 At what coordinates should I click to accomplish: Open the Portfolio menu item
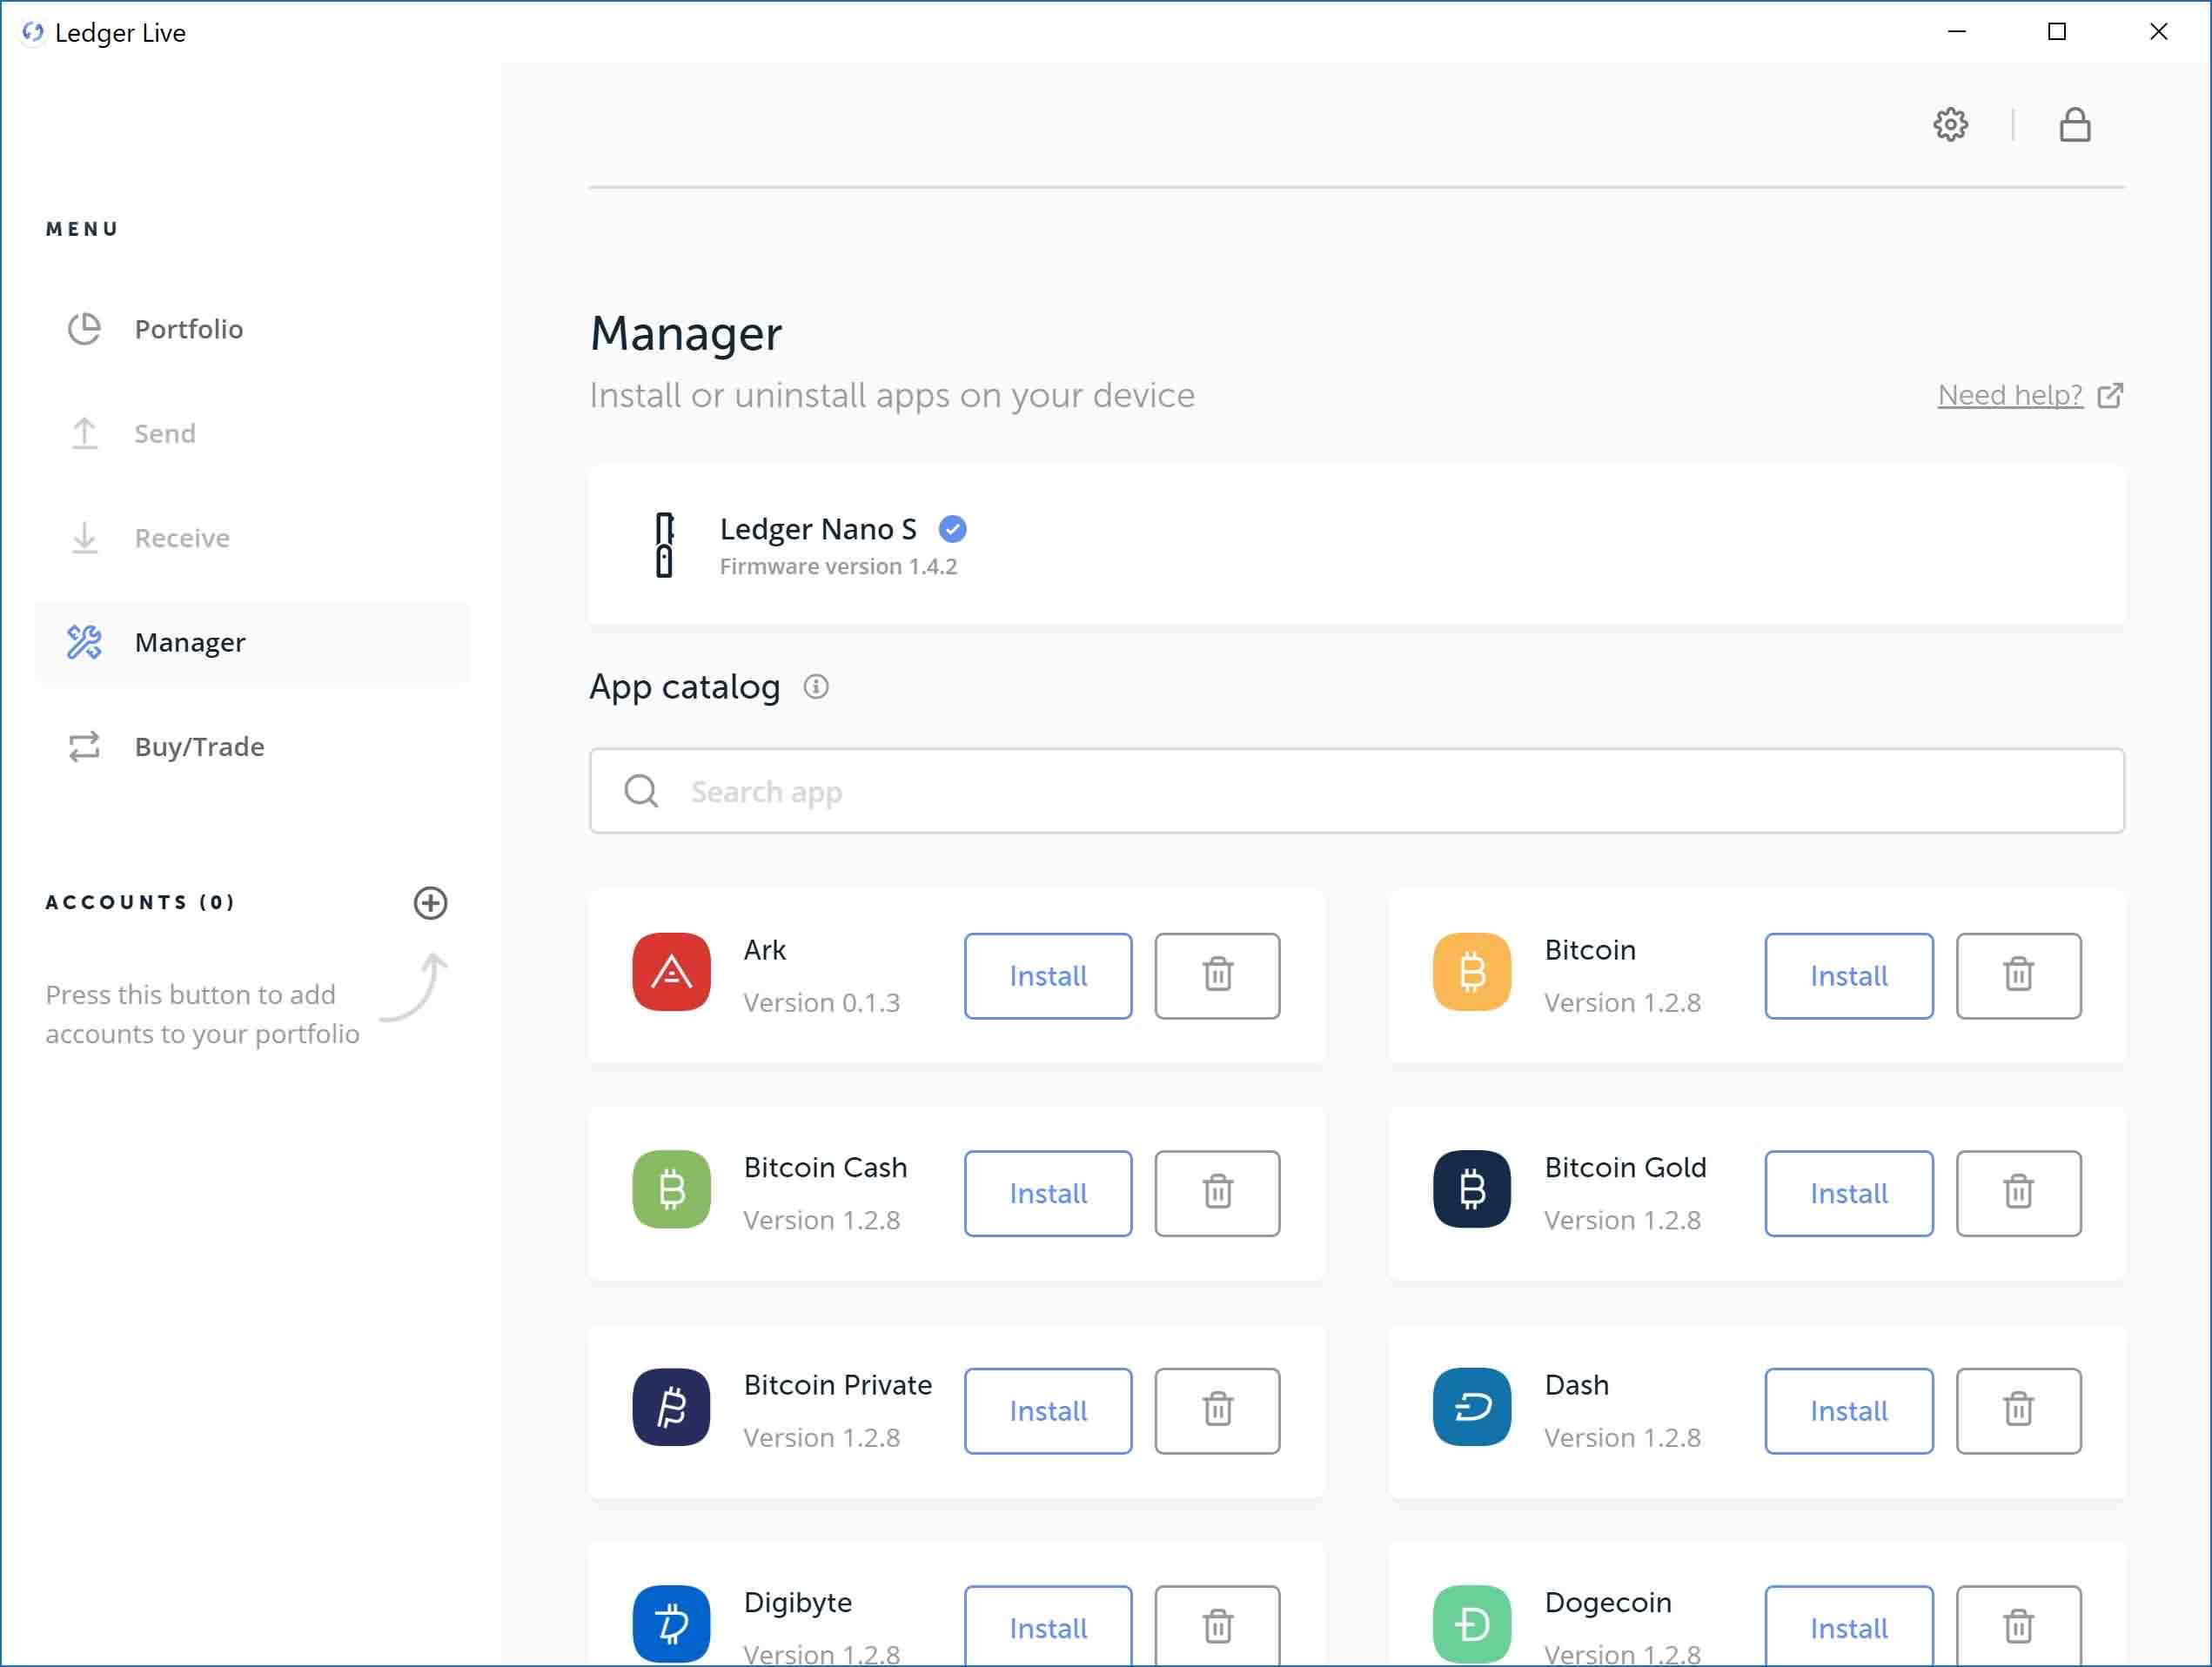coord(252,329)
